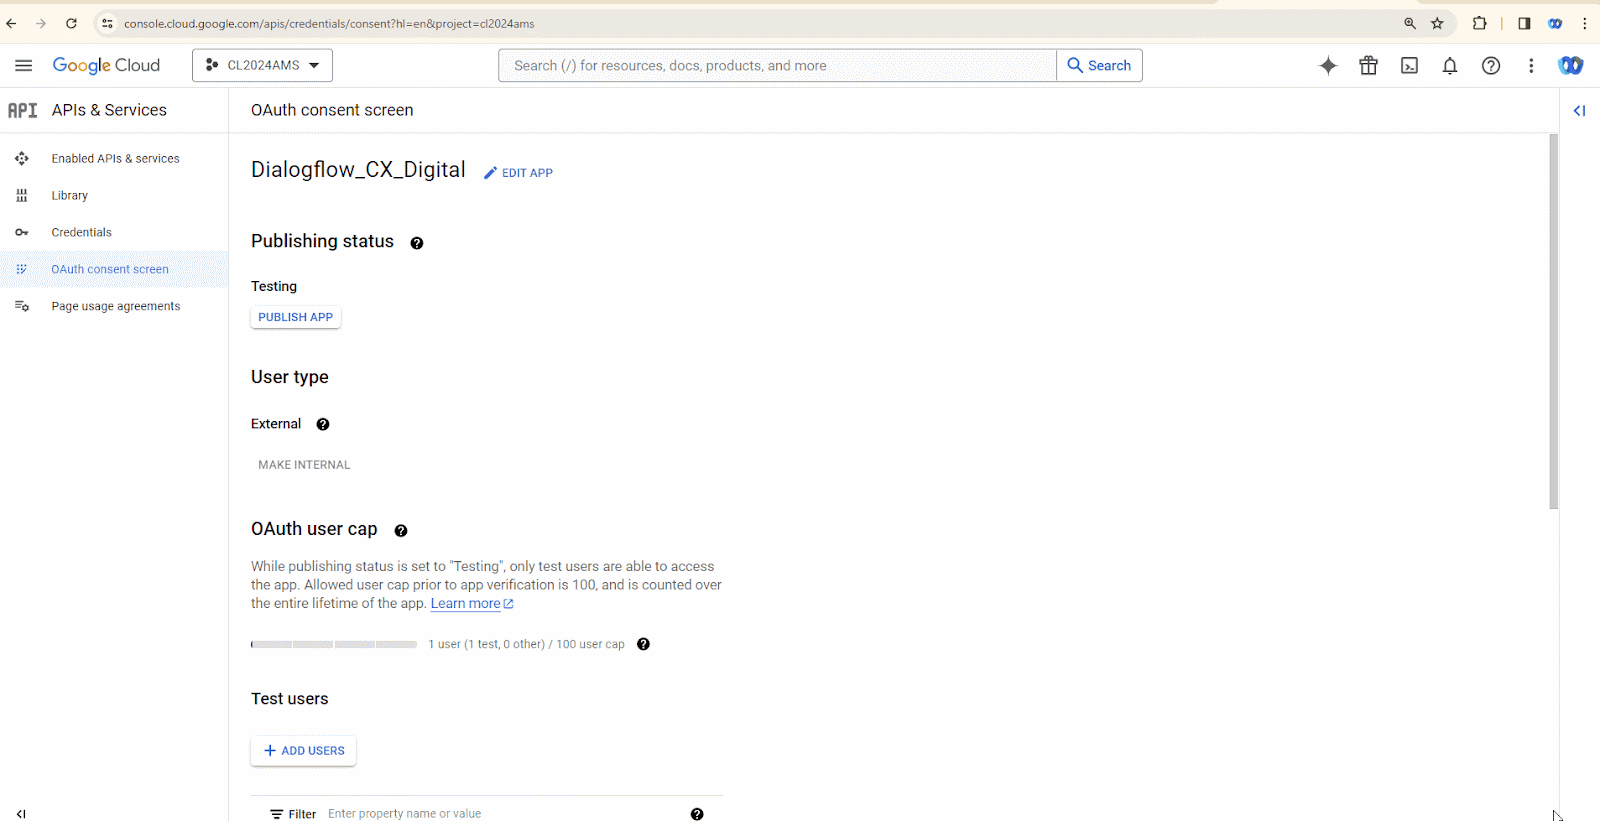Click the page vertical scrollbar

tap(1554, 322)
